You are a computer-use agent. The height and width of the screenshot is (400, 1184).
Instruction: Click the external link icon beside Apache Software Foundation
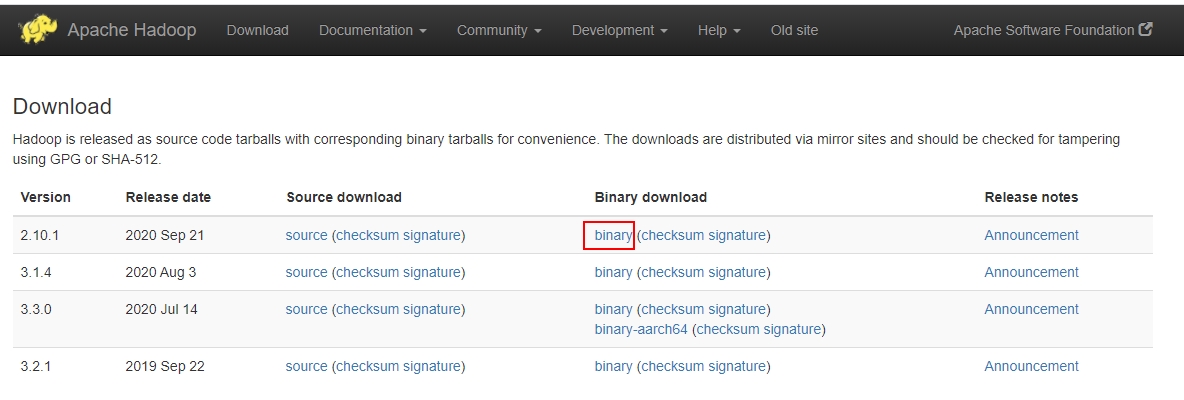[x=1145, y=29]
